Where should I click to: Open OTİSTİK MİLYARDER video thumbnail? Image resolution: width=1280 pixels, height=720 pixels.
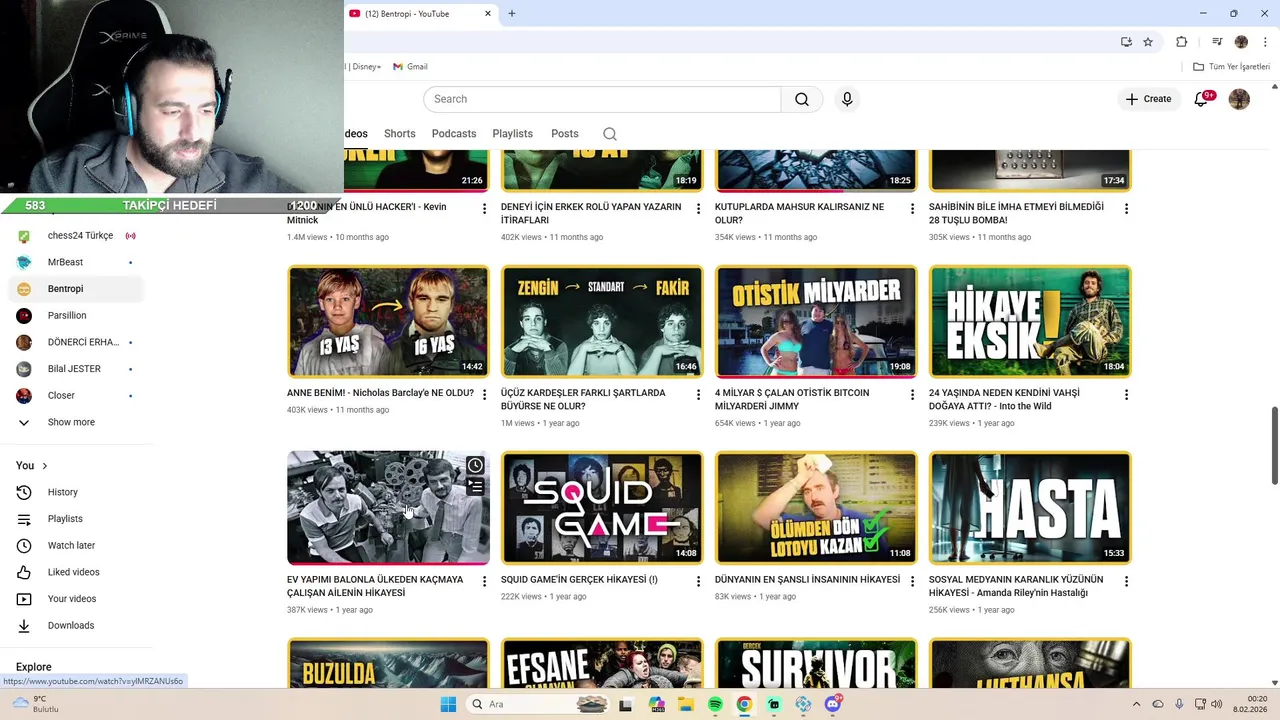(816, 322)
